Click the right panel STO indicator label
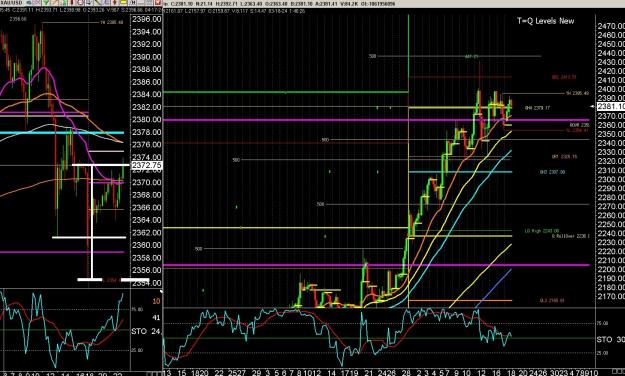 click(x=611, y=340)
